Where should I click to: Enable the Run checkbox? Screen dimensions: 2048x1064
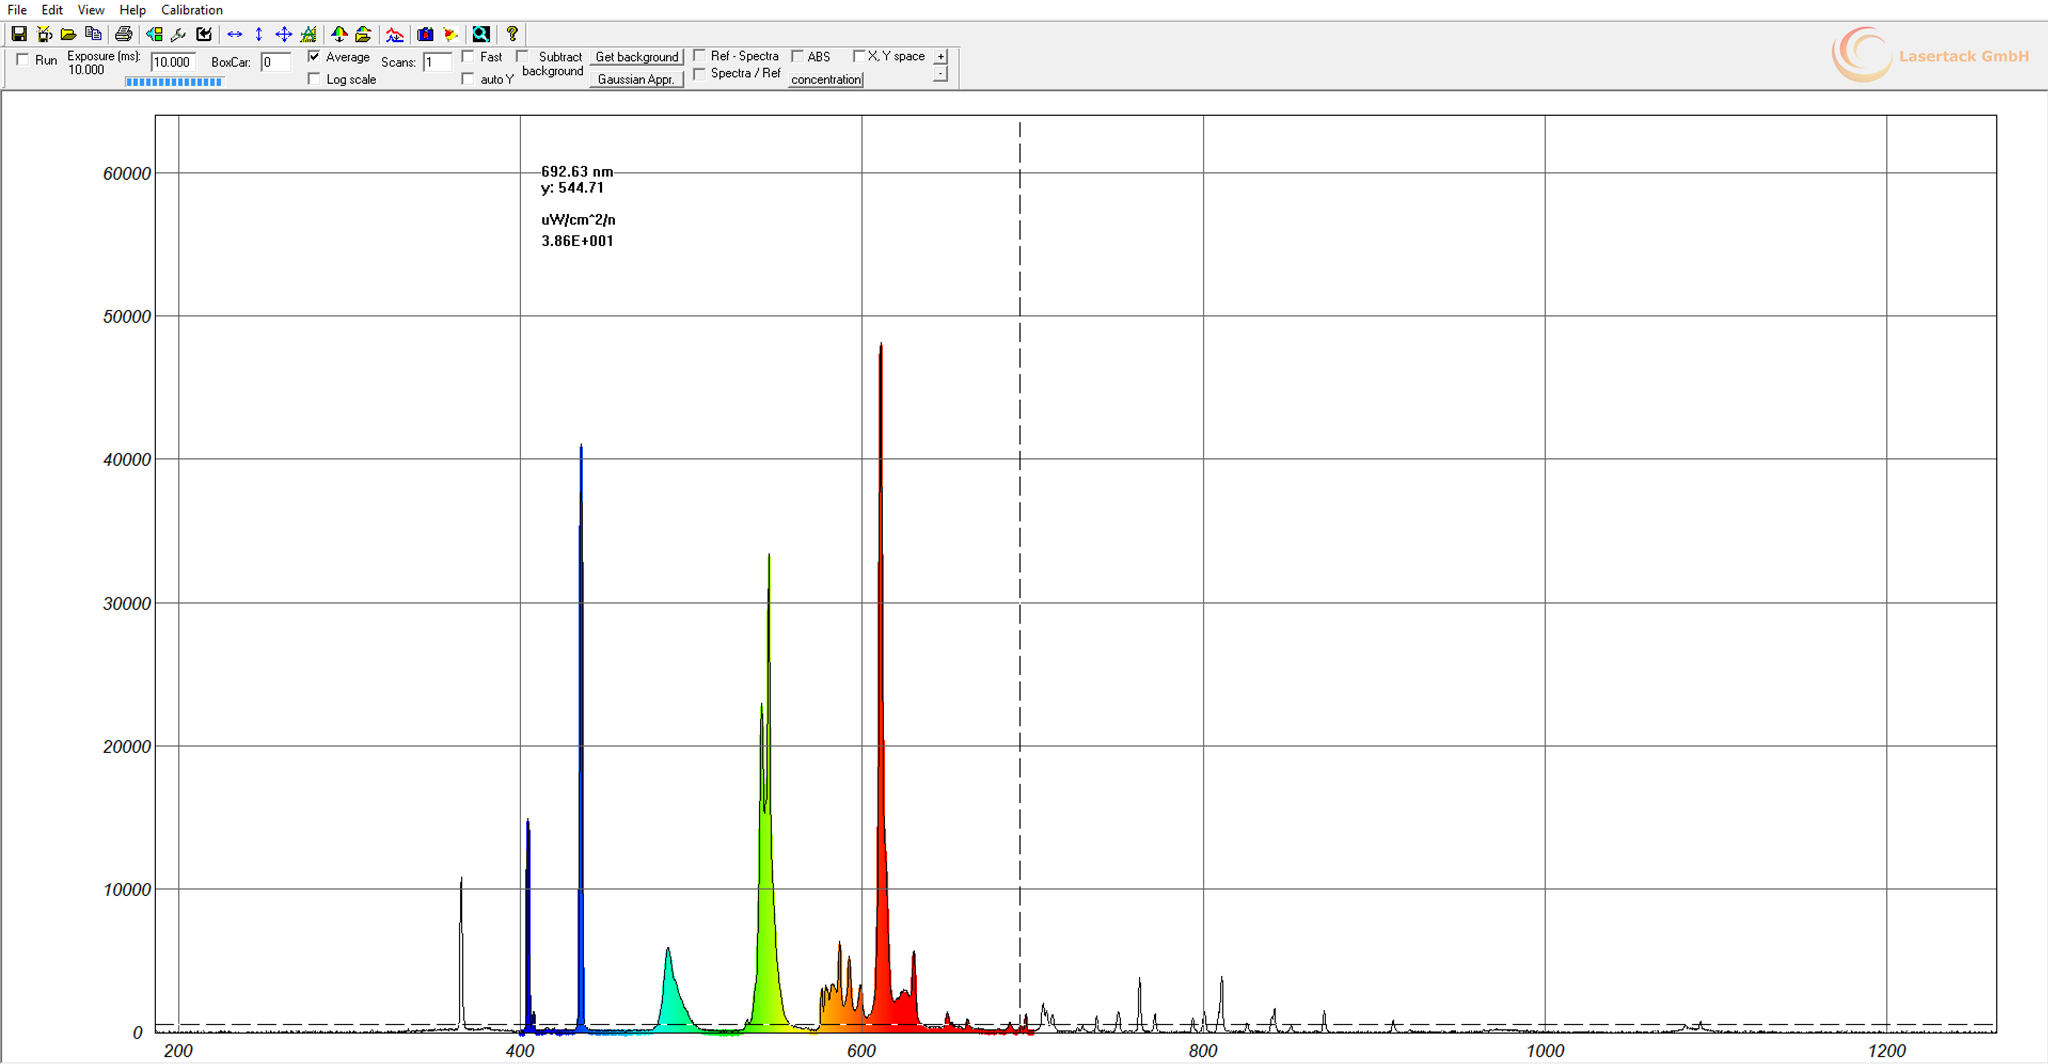click(23, 60)
